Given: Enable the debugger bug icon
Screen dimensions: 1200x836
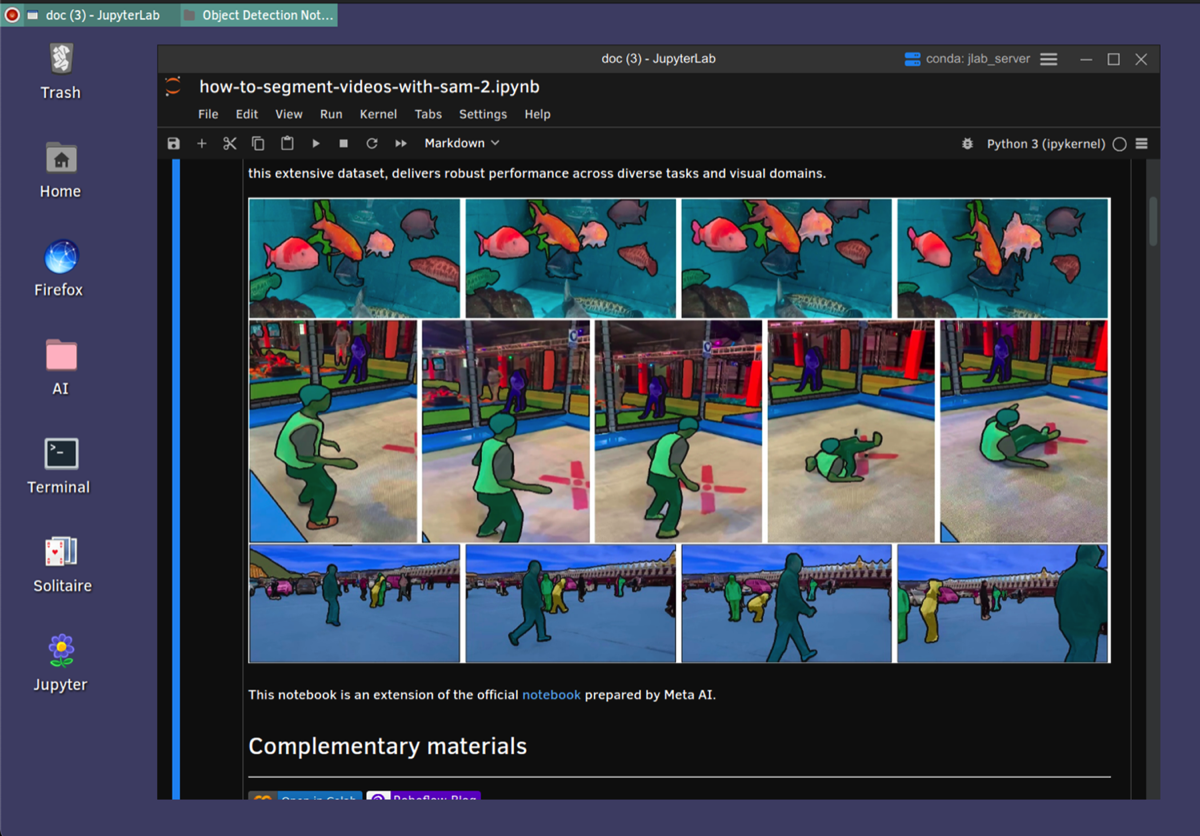Looking at the screenshot, I should [967, 144].
